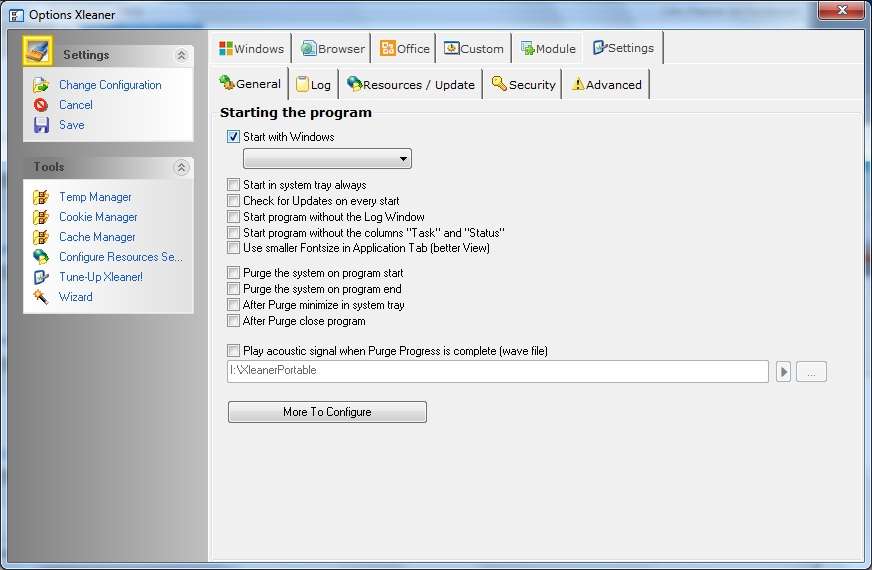872x570 pixels.
Task: Click the wave file path text field
Action: tap(497, 371)
